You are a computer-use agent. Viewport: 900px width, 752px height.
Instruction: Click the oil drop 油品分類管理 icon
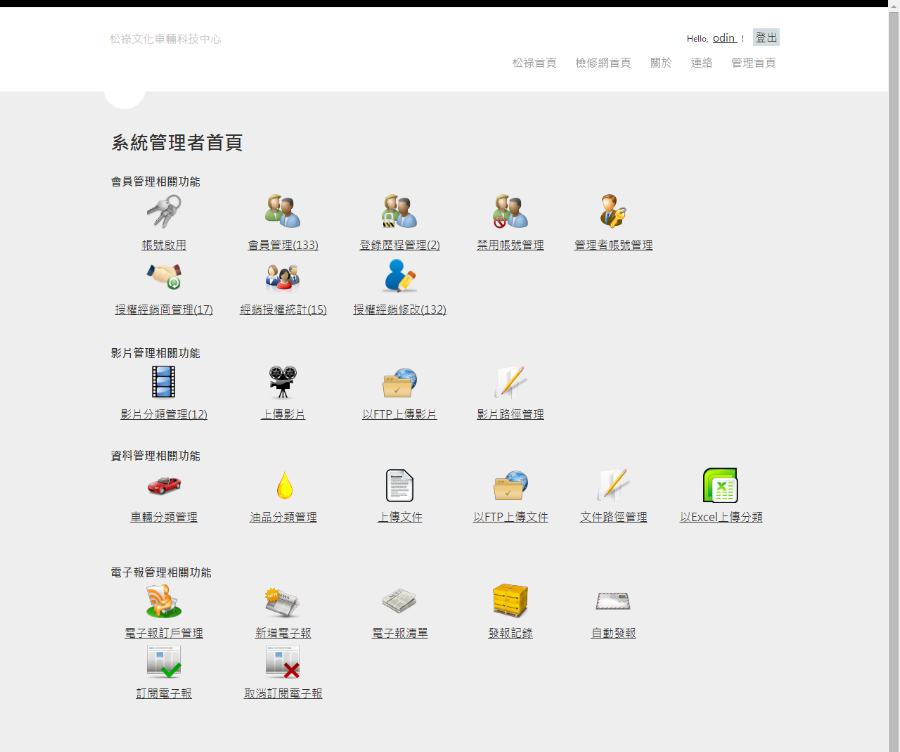pos(283,486)
